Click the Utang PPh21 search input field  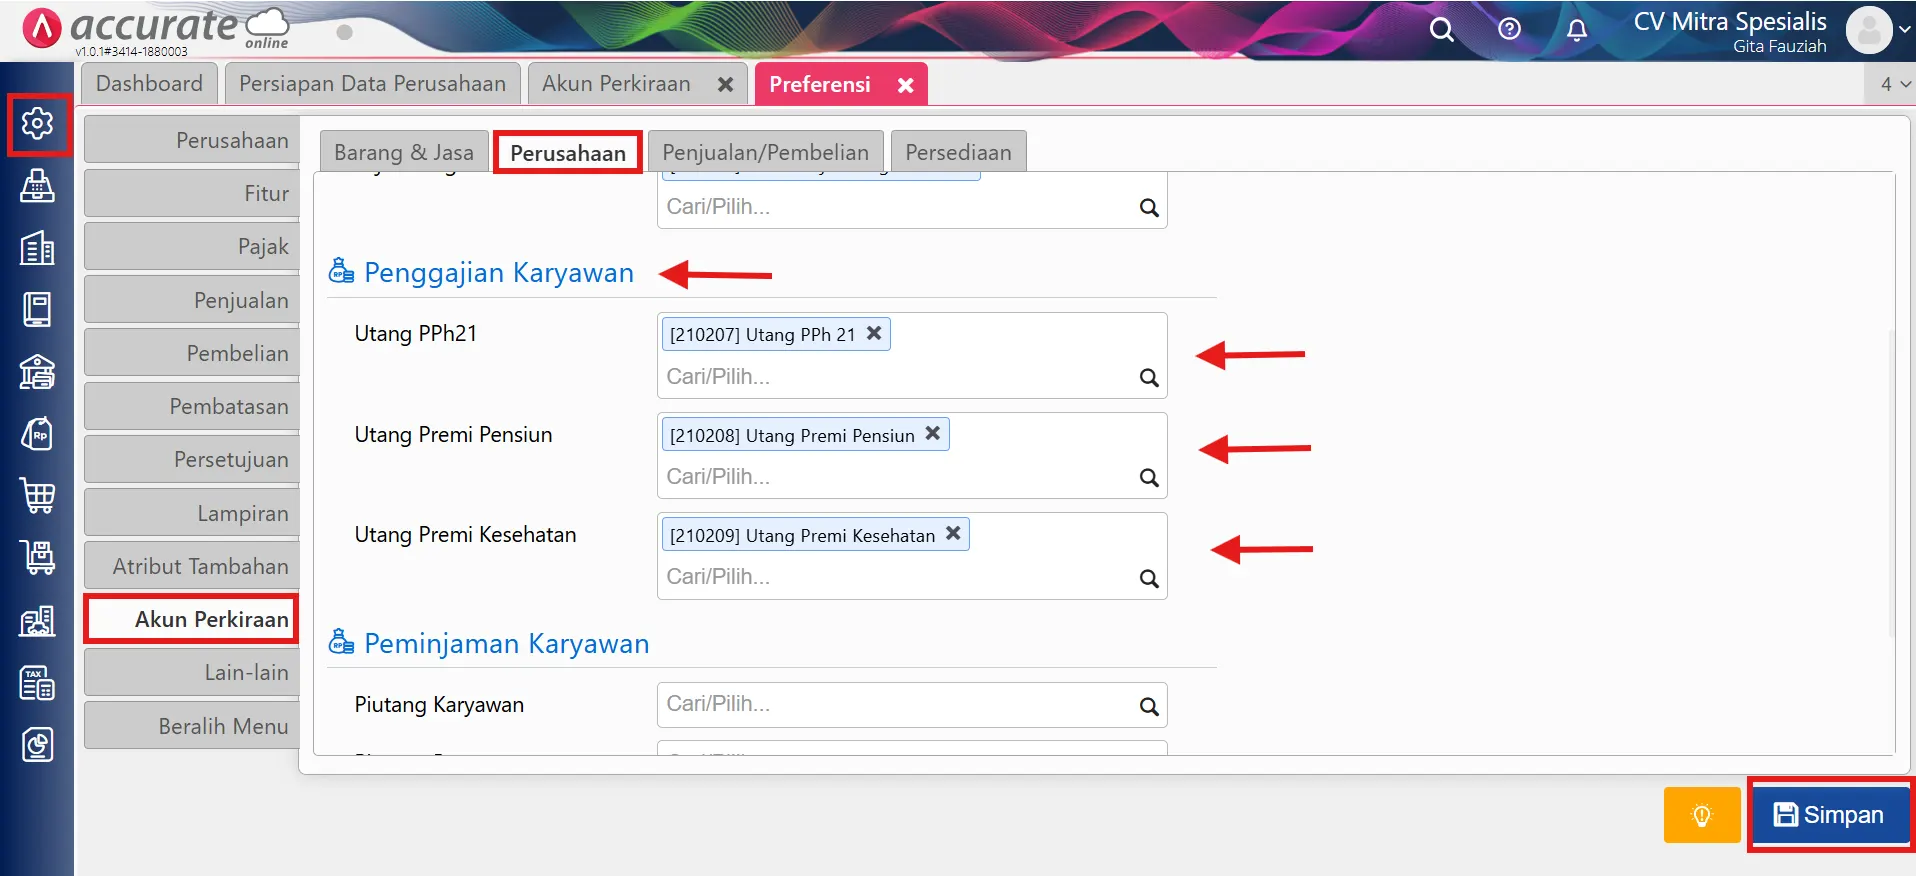tap(895, 377)
